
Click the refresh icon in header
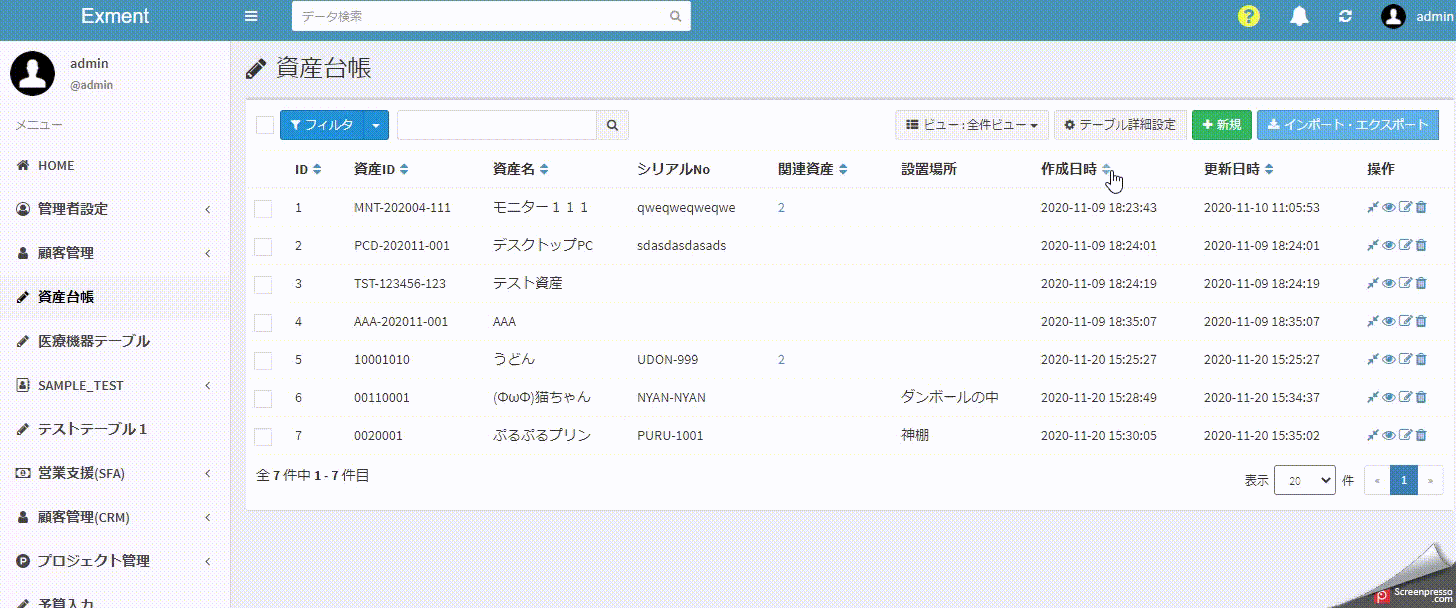click(x=1346, y=16)
